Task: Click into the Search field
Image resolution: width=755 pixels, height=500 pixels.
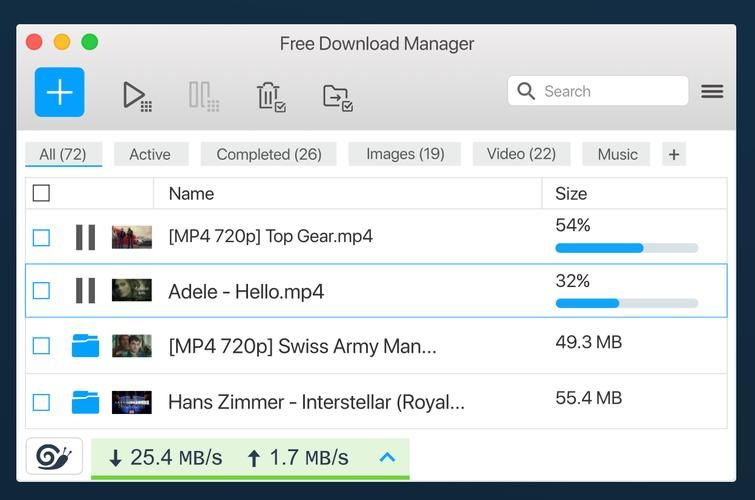Action: coord(598,91)
